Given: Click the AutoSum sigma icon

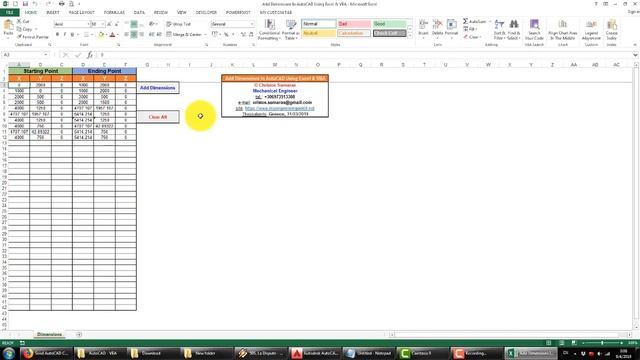Looking at the screenshot, I should [x=465, y=21].
